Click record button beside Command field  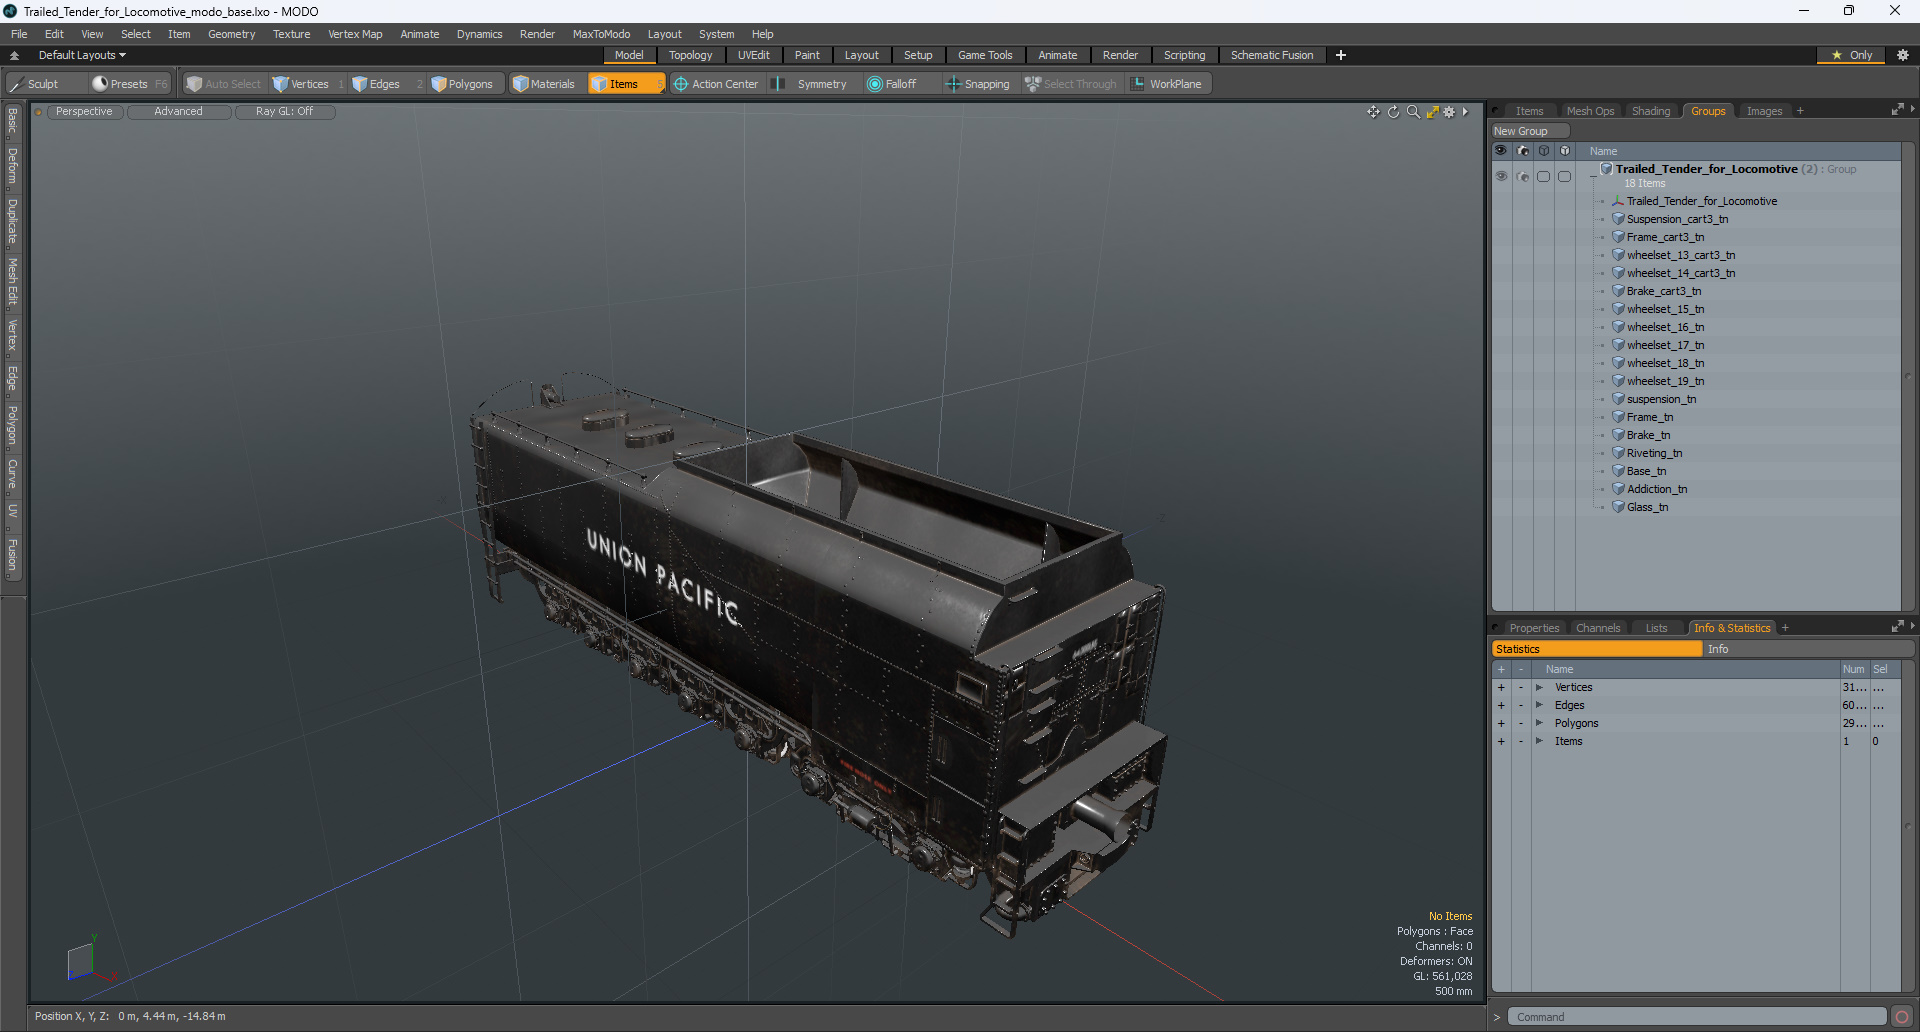pos(1902,1017)
